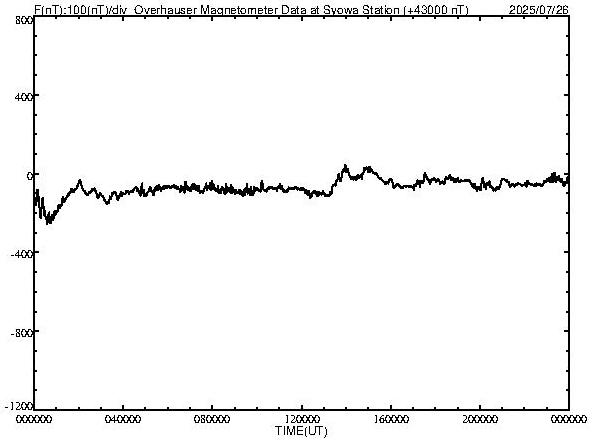Click the TIME(UT) axis title
Viewport: 592px width, 440px height.
(301, 431)
